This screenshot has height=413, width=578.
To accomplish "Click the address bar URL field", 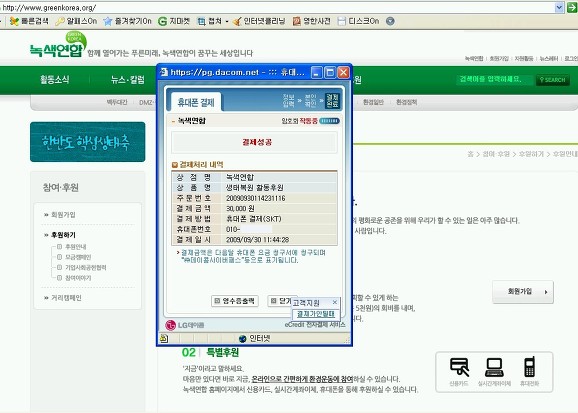I will pyautogui.click(x=276, y=7).
